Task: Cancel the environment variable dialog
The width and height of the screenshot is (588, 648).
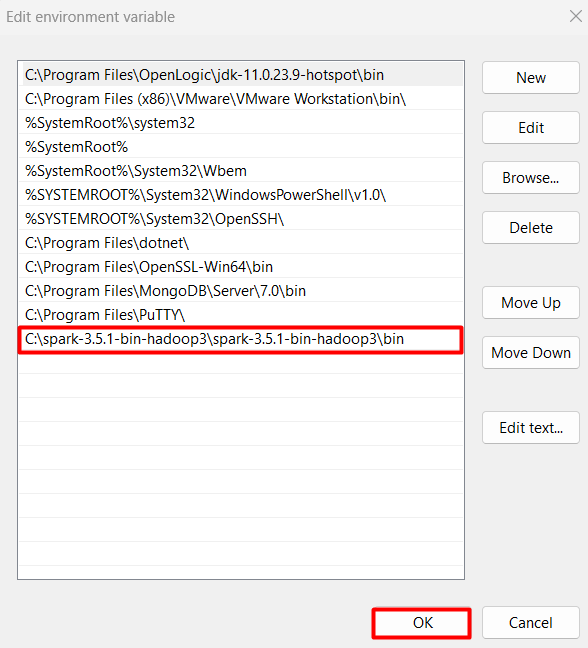Action: (531, 623)
